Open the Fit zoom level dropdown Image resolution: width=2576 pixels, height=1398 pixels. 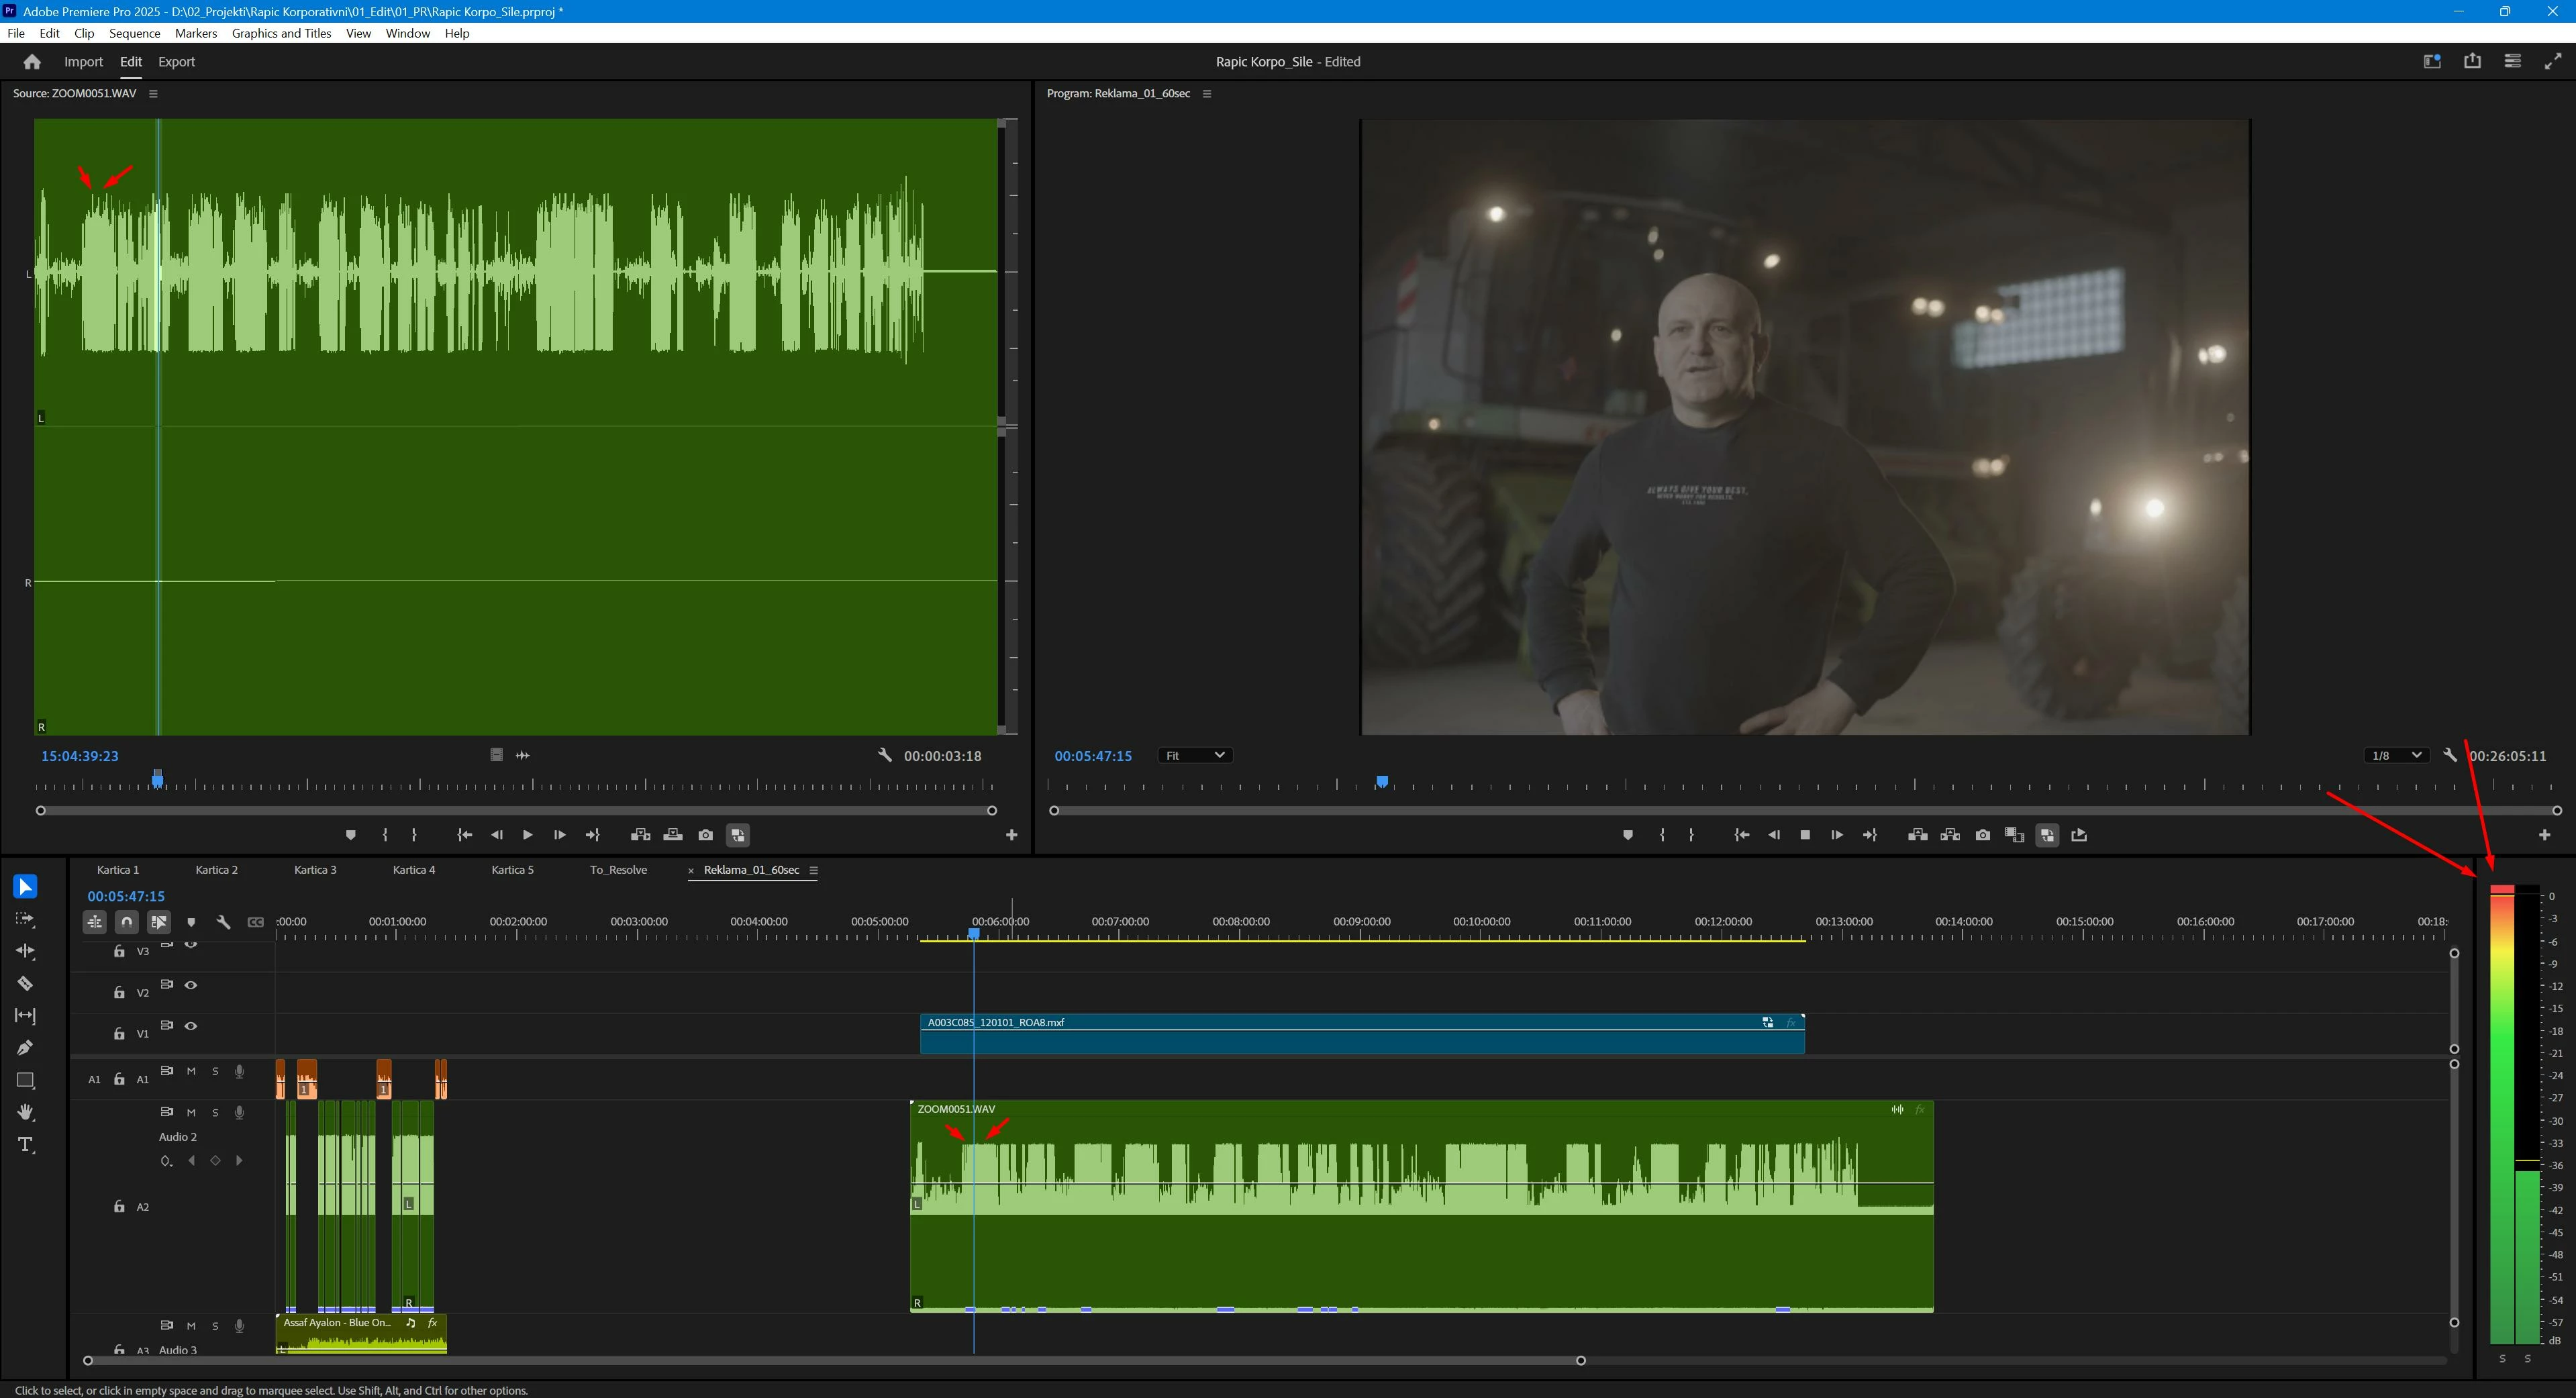(x=1194, y=756)
